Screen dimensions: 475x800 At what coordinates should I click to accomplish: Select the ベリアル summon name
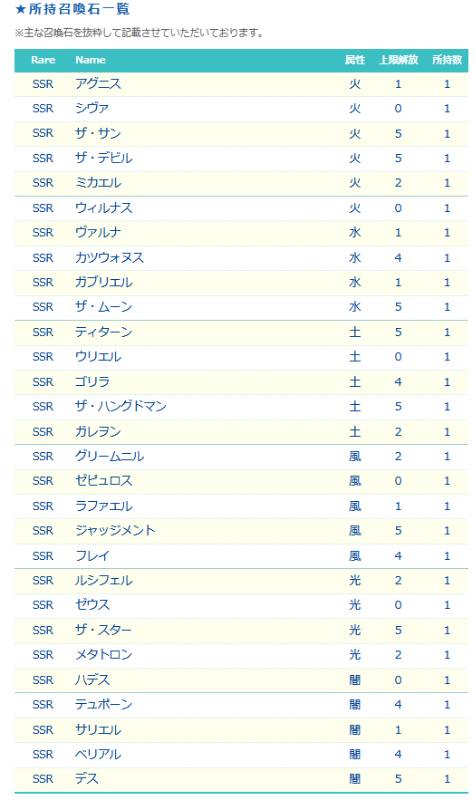98,754
